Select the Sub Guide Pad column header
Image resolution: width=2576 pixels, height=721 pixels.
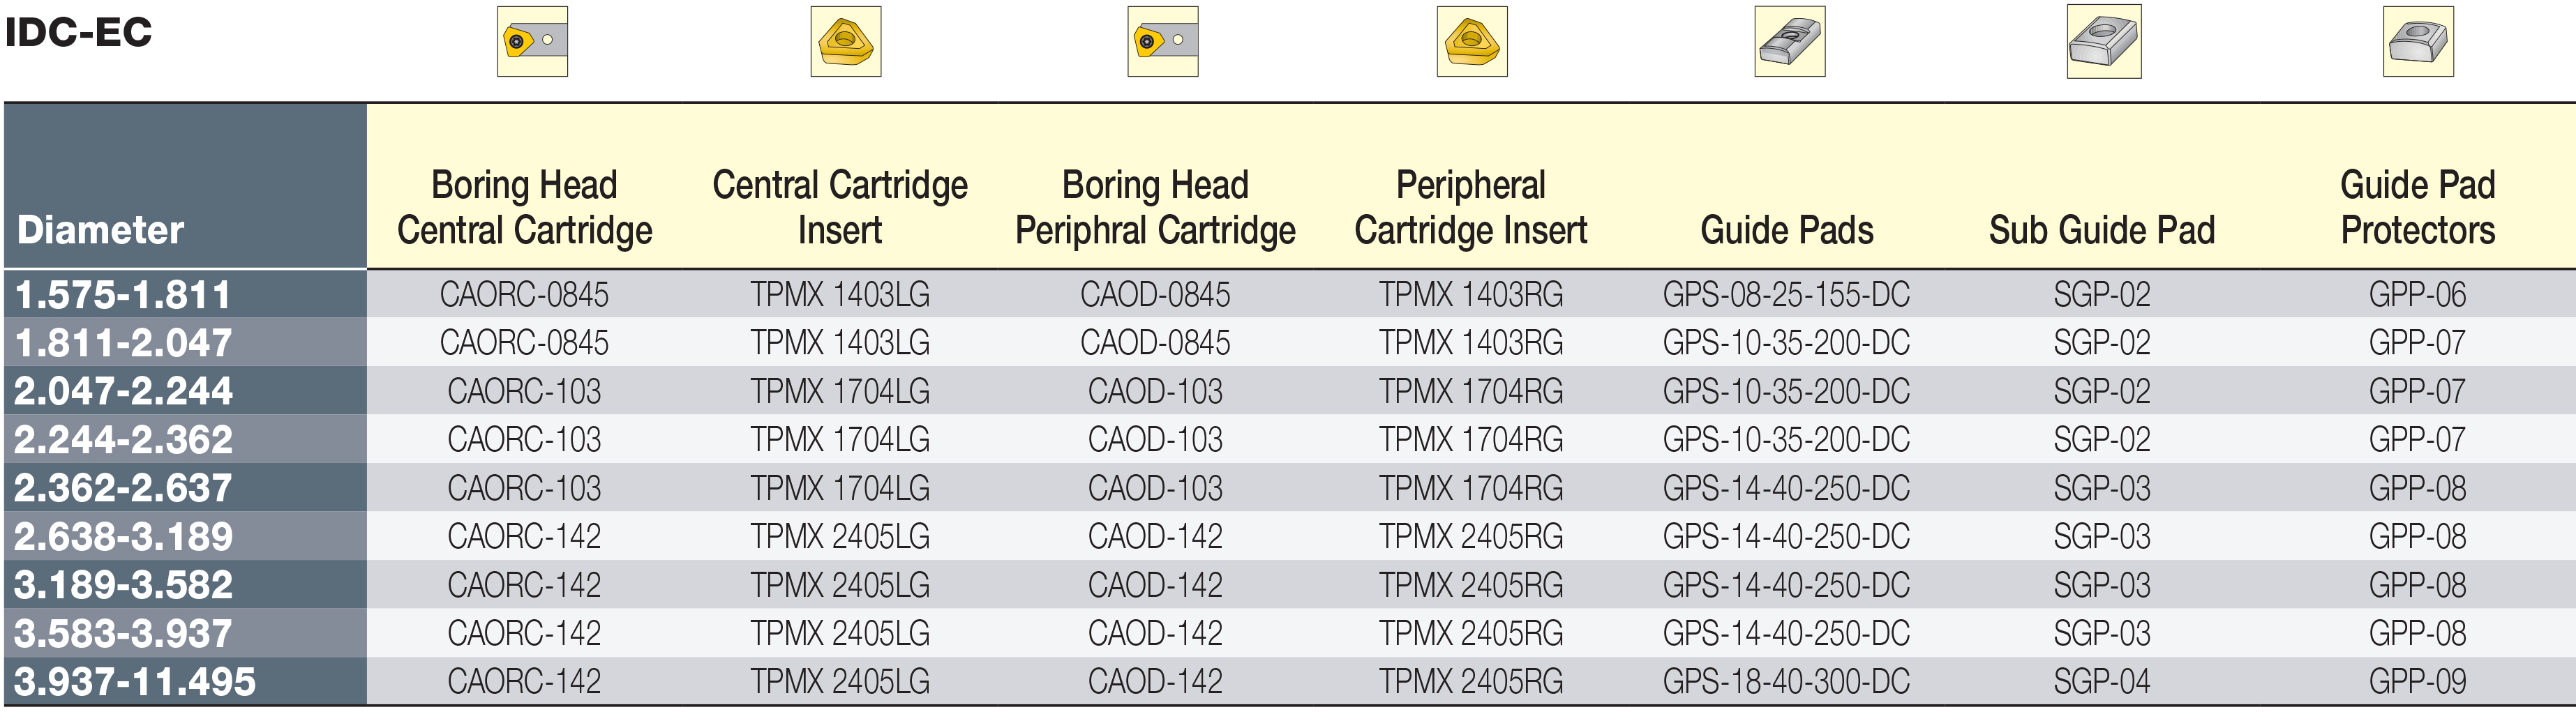pos(2102,230)
